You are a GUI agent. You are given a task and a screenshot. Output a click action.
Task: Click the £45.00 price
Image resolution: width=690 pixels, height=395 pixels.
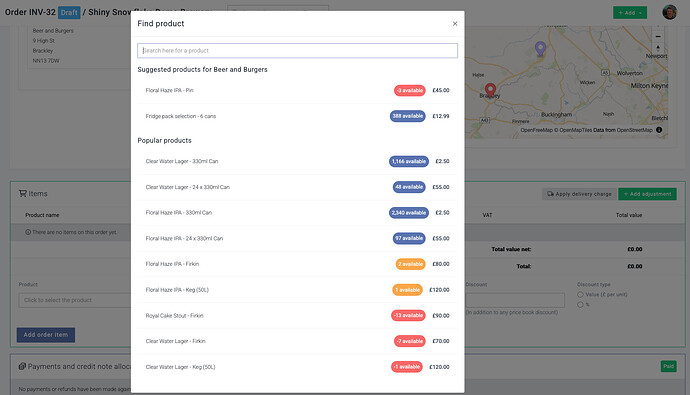pyautogui.click(x=440, y=91)
